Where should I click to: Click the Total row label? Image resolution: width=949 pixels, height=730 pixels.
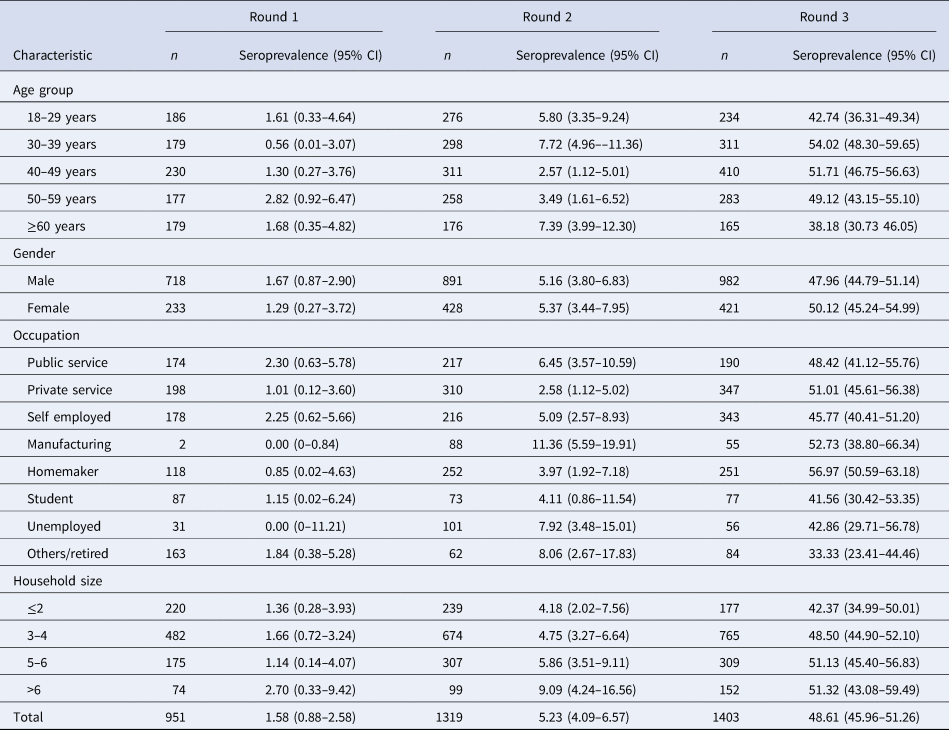click(x=29, y=717)
